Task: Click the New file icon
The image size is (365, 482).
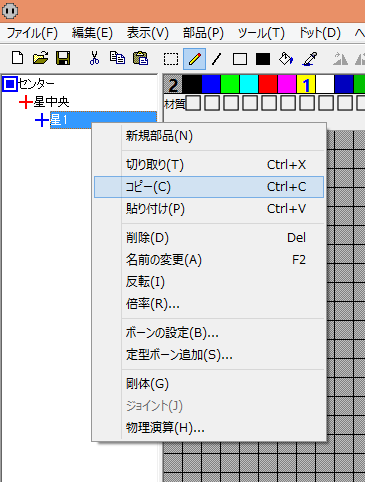Action: click(x=17, y=58)
